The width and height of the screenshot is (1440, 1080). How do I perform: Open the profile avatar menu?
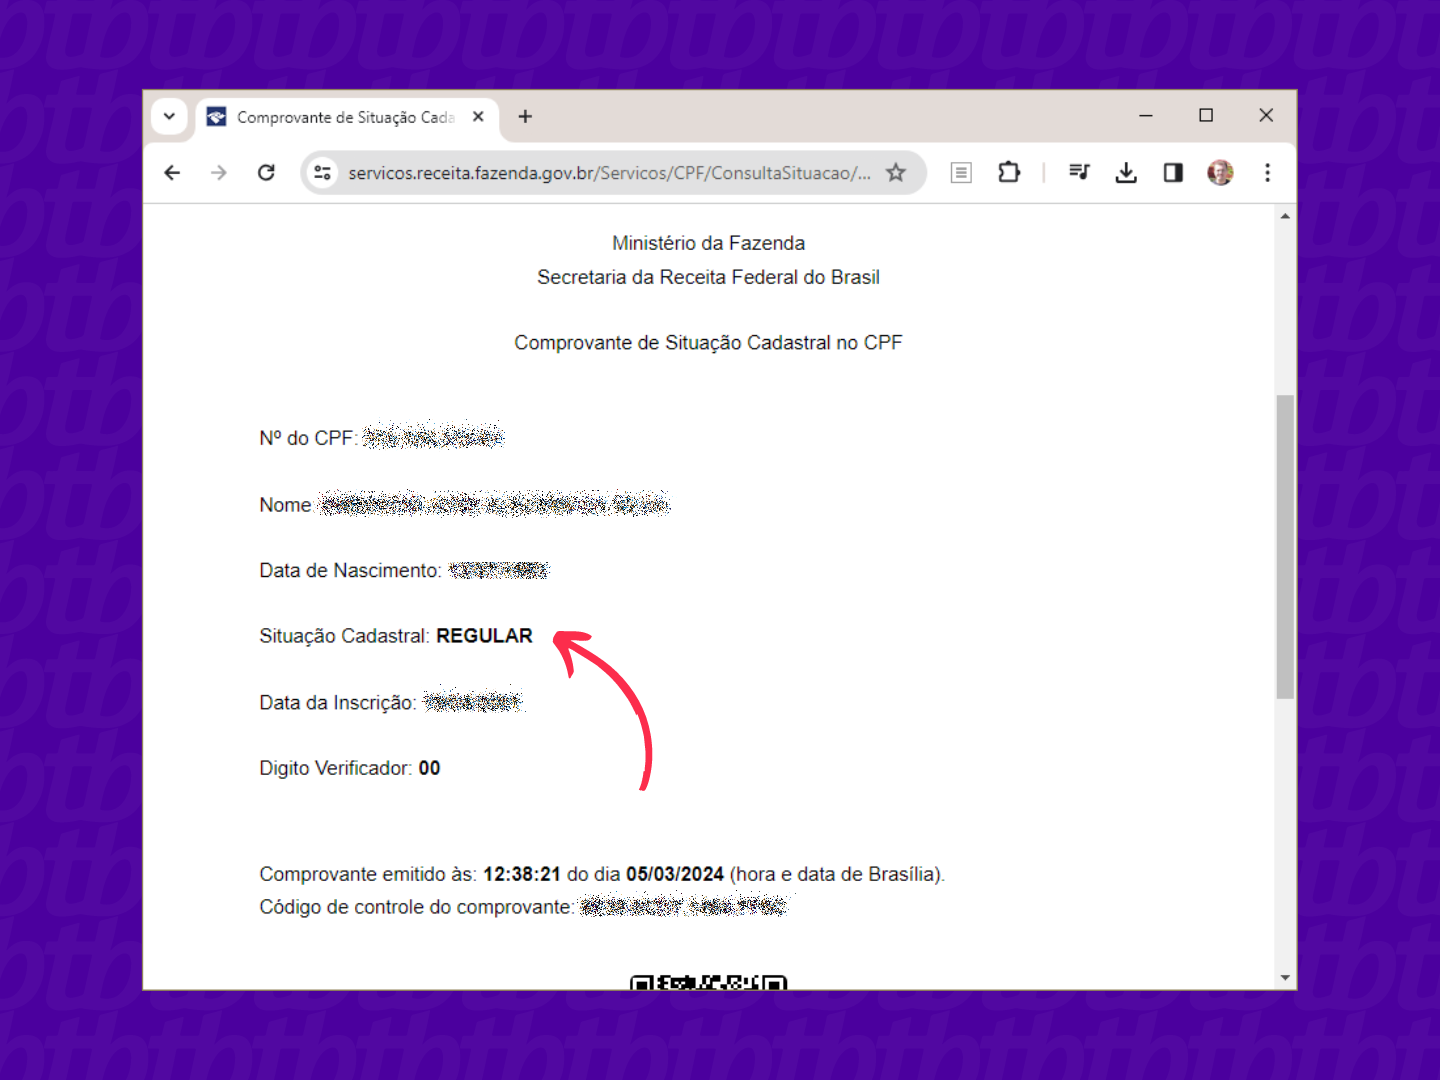1220,172
